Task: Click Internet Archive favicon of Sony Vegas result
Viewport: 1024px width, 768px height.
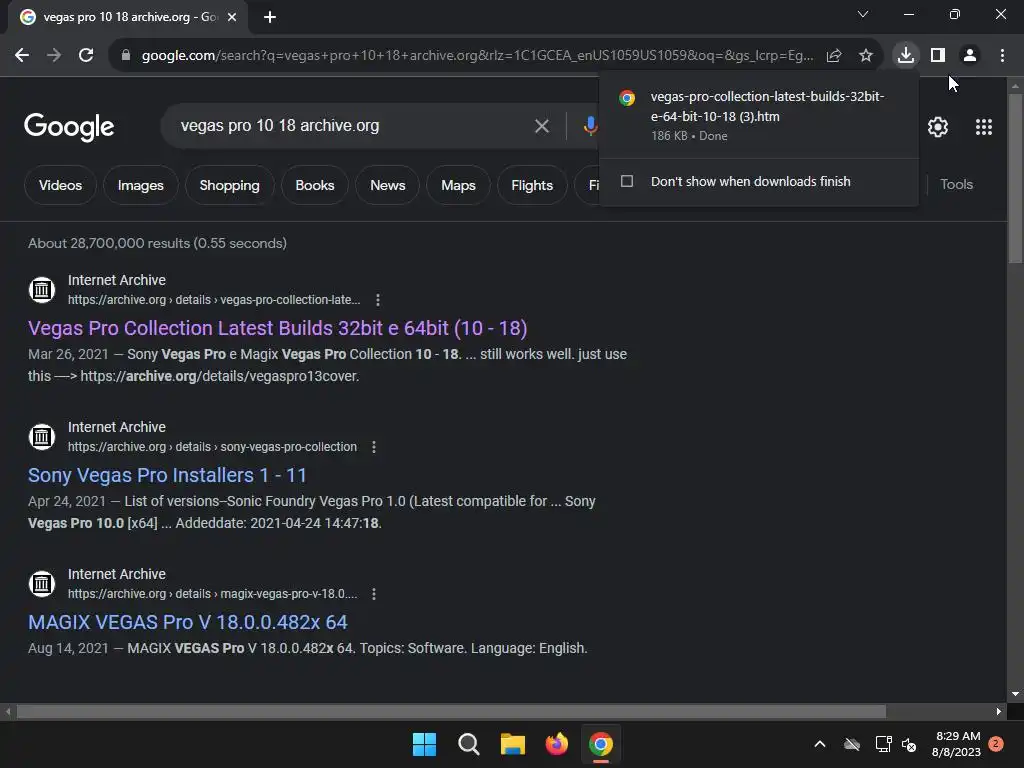Action: coord(42,436)
